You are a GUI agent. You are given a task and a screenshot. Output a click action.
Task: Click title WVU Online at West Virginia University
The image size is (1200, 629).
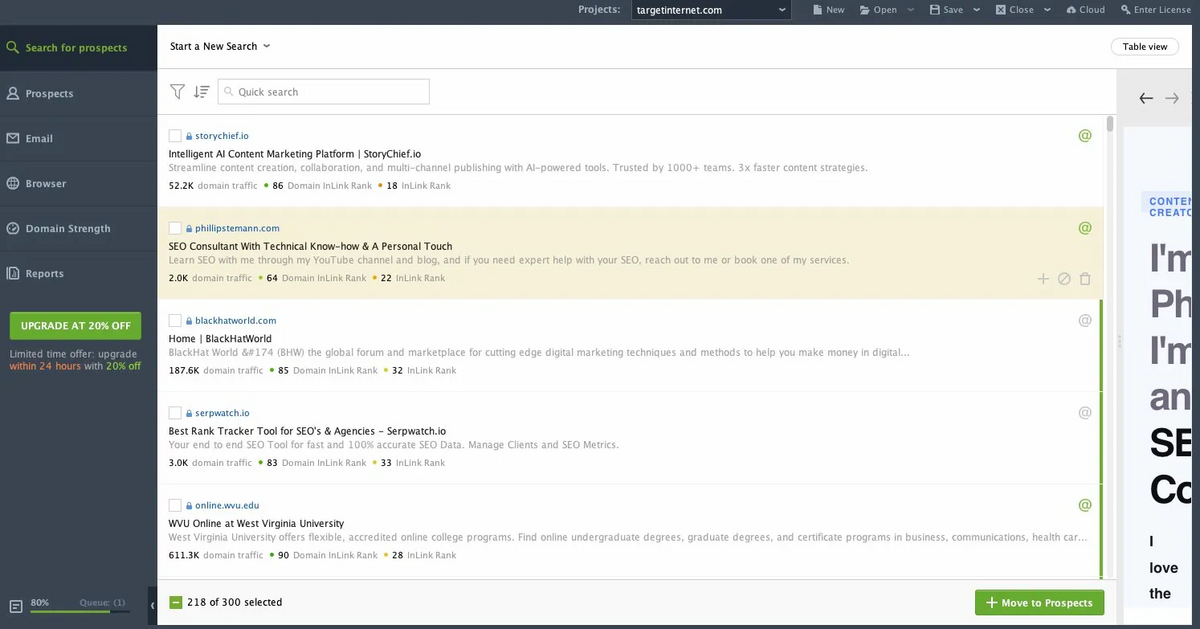(x=256, y=524)
